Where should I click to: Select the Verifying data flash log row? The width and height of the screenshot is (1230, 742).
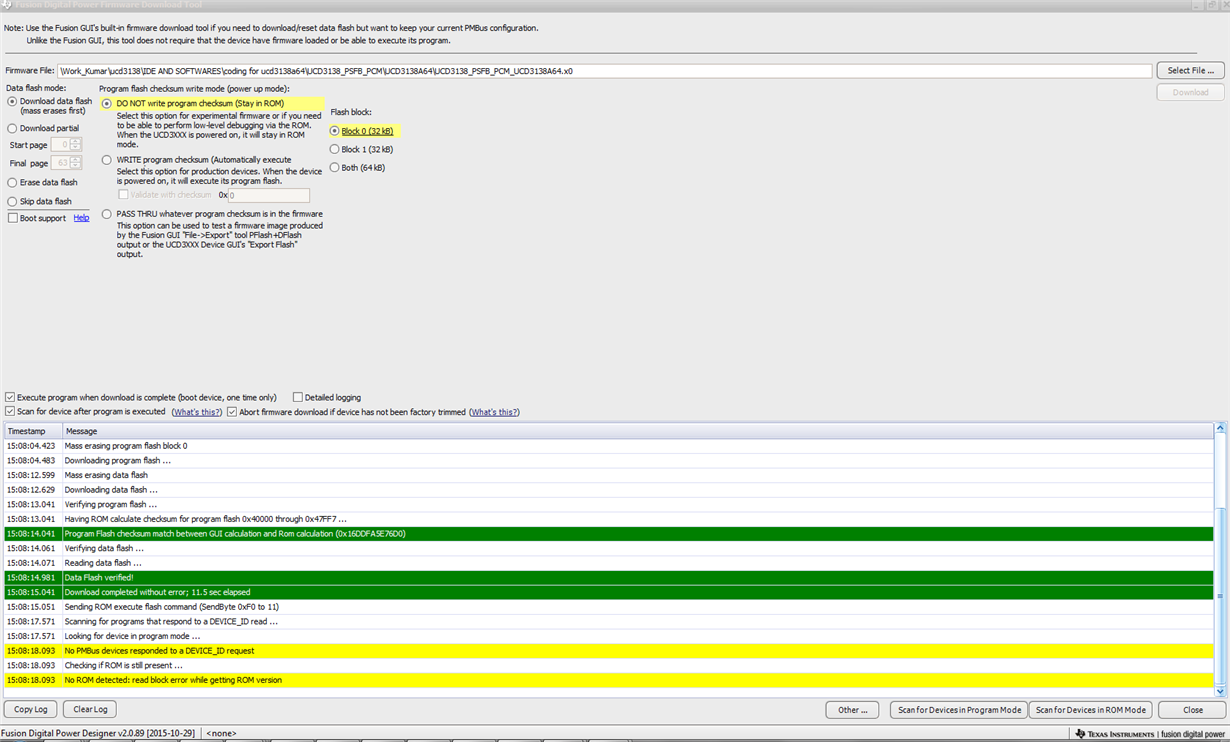point(609,548)
